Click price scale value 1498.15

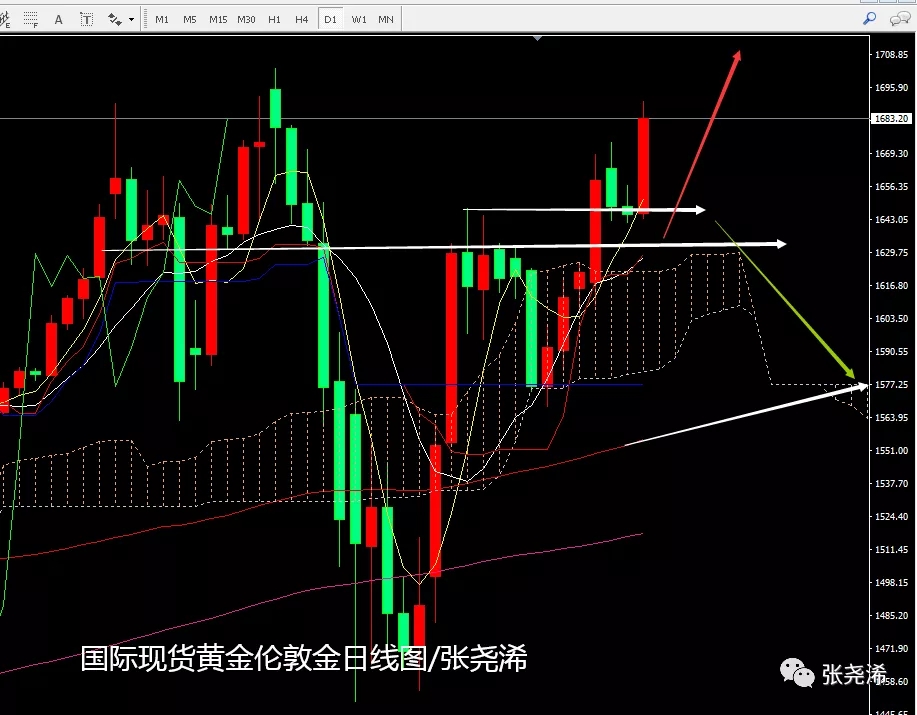point(891,582)
